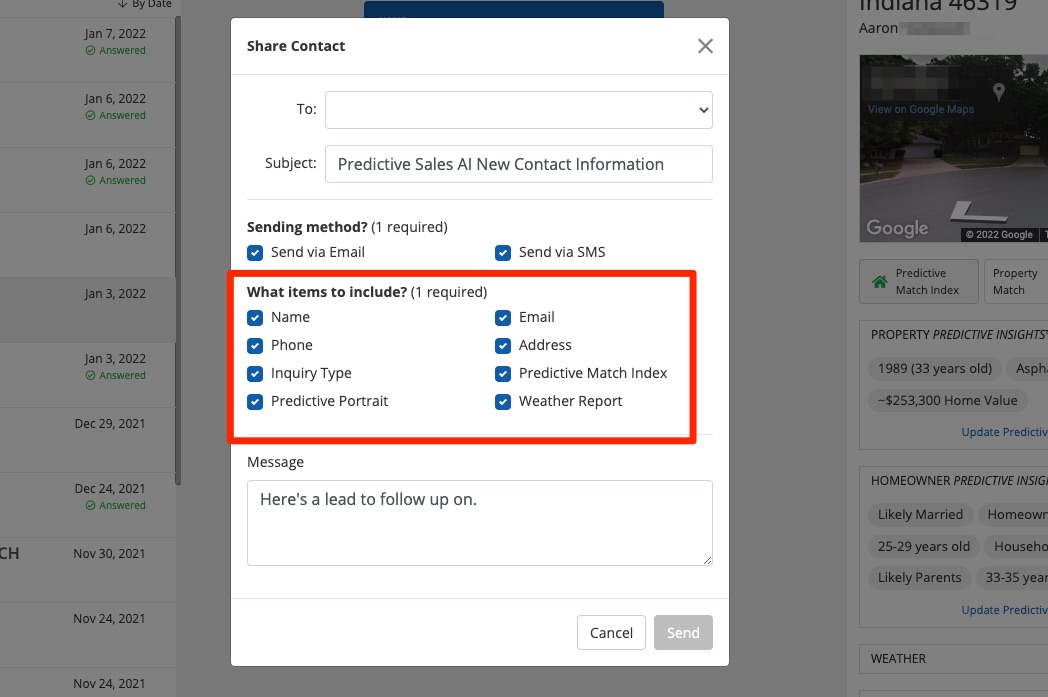Viewport: 1048px width, 697px height.
Task: Click the map pin icon on street view
Action: (x=997, y=90)
